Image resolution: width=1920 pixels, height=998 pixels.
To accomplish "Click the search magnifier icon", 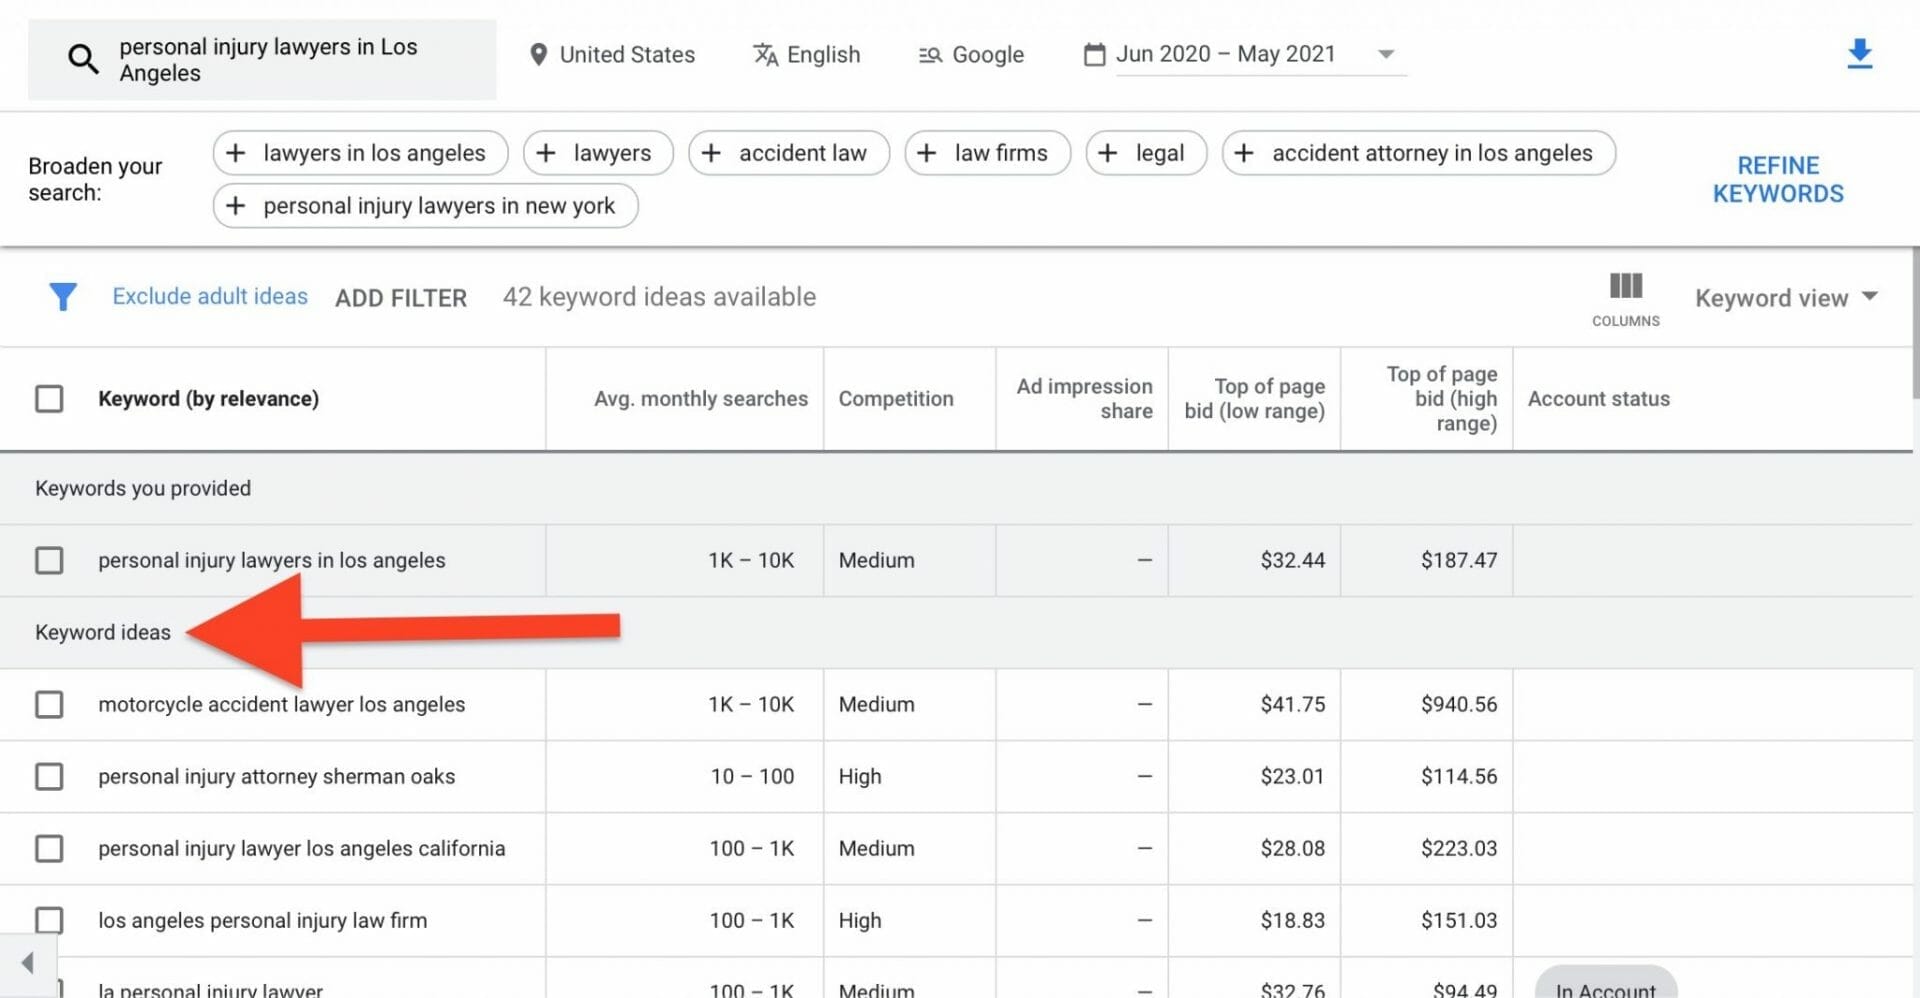I will click(83, 60).
